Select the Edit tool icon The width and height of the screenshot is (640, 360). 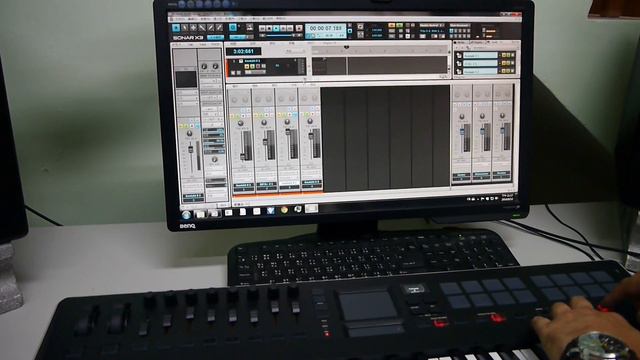tap(202, 28)
